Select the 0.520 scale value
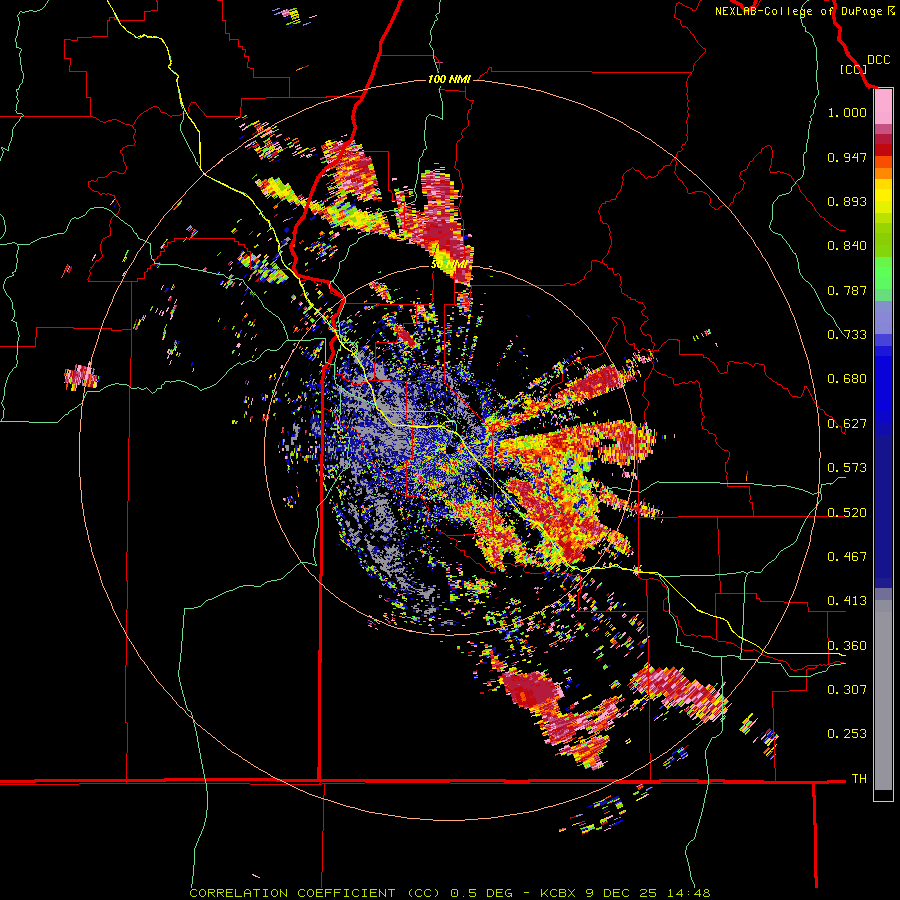Screen dimensions: 900x900 point(847,513)
